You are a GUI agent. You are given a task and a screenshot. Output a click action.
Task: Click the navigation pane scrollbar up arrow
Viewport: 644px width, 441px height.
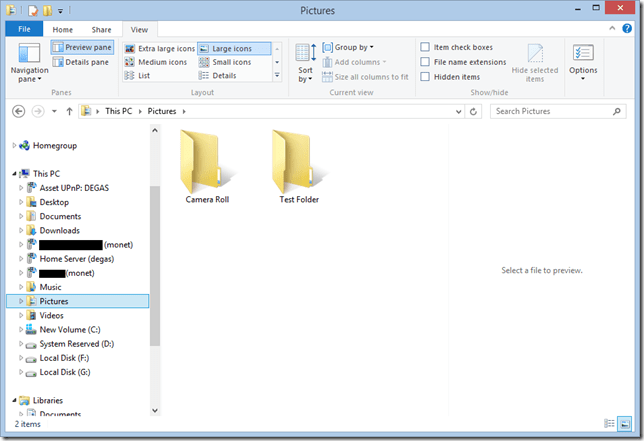click(x=155, y=131)
